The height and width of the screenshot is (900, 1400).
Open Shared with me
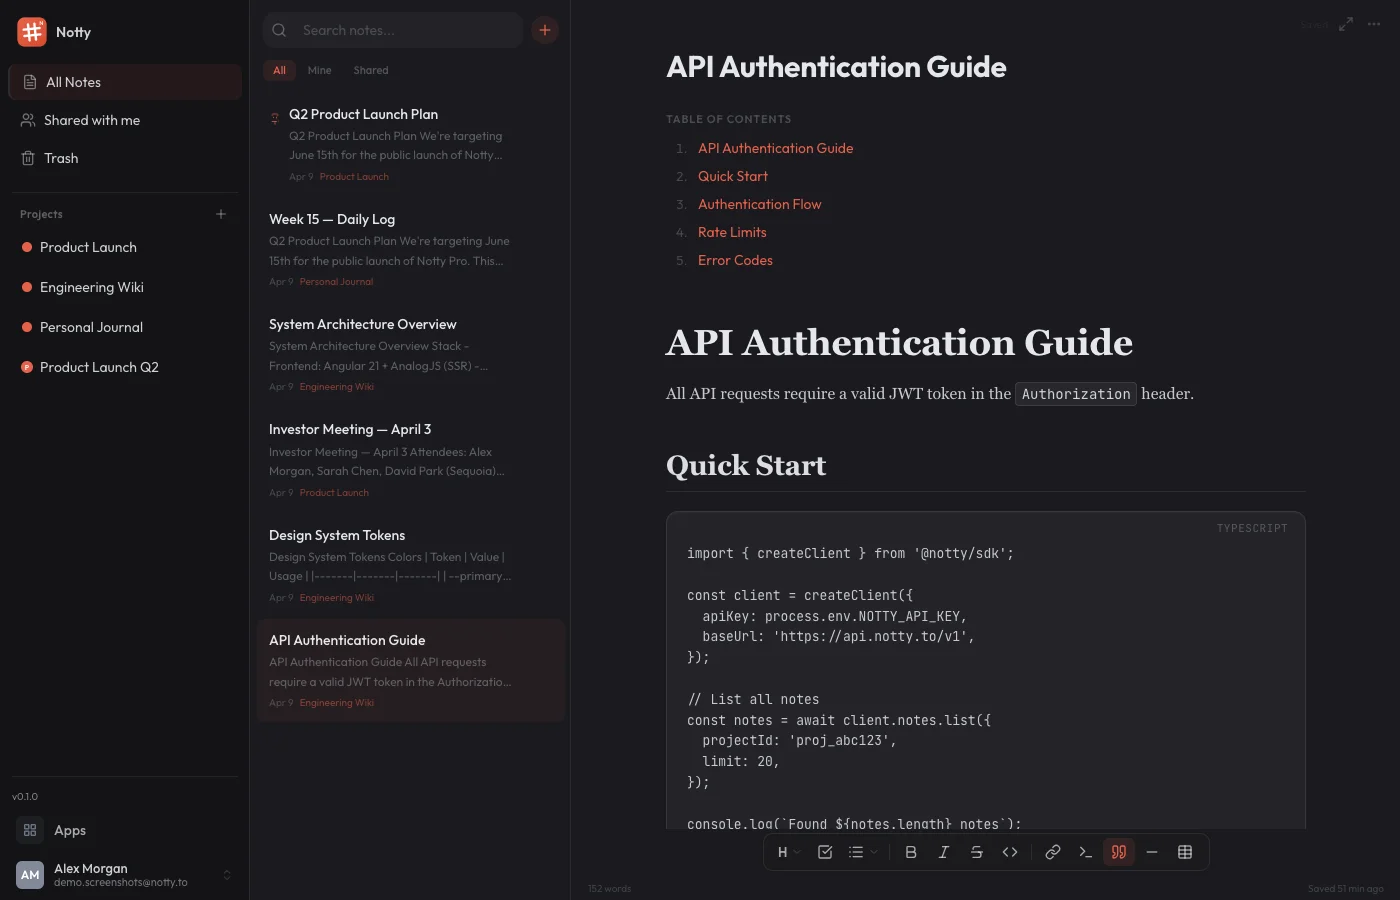(x=125, y=120)
